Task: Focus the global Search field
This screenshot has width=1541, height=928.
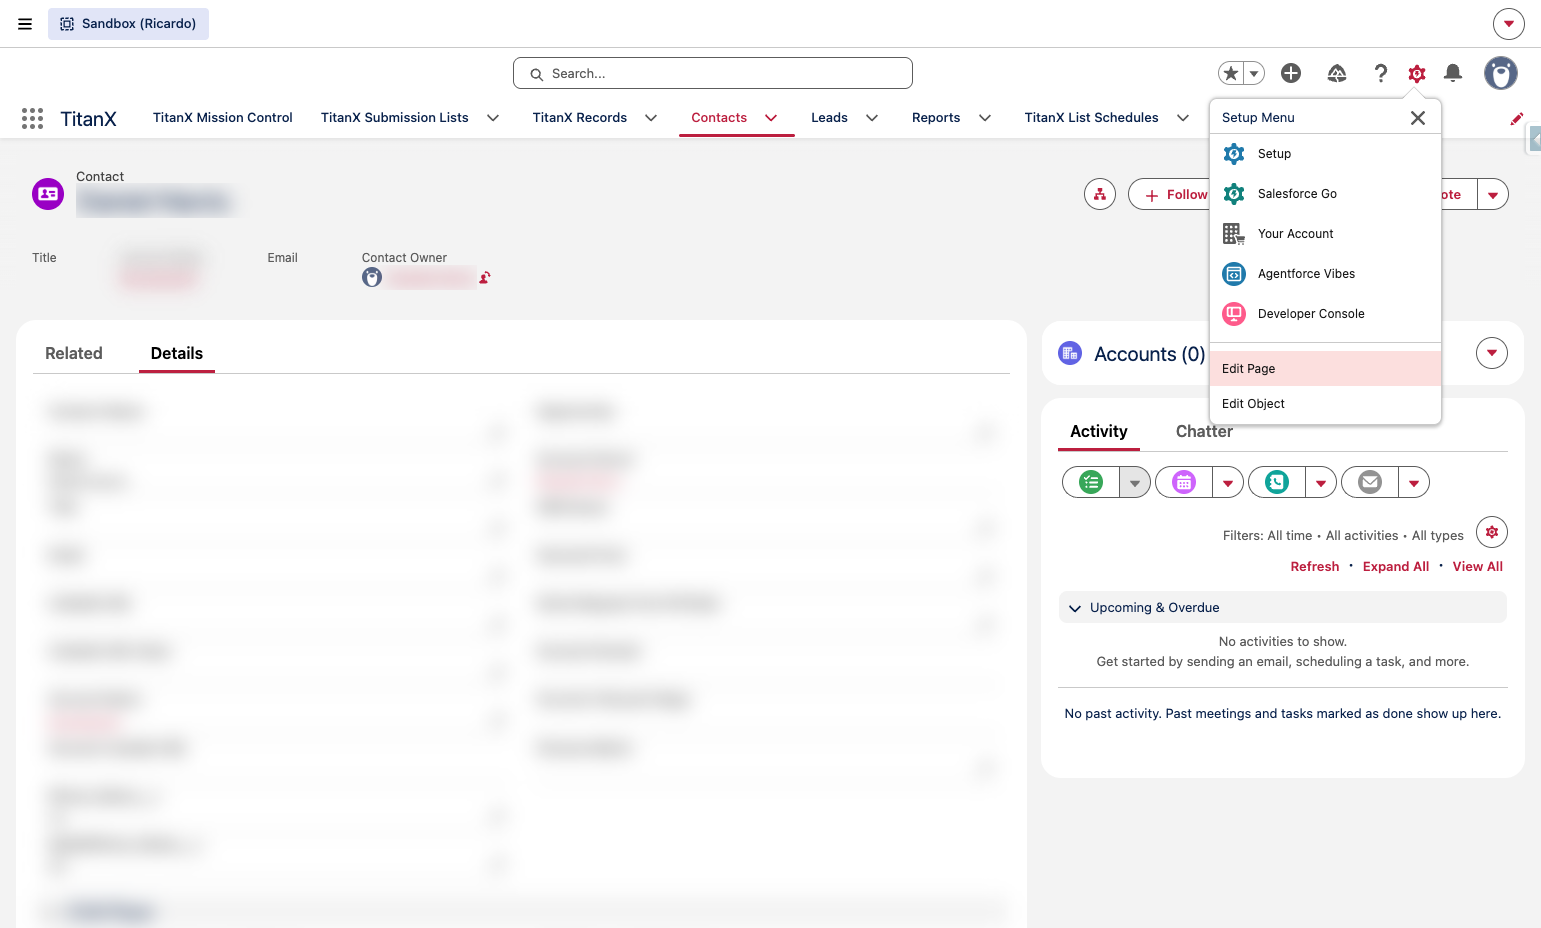Action: 713,73
